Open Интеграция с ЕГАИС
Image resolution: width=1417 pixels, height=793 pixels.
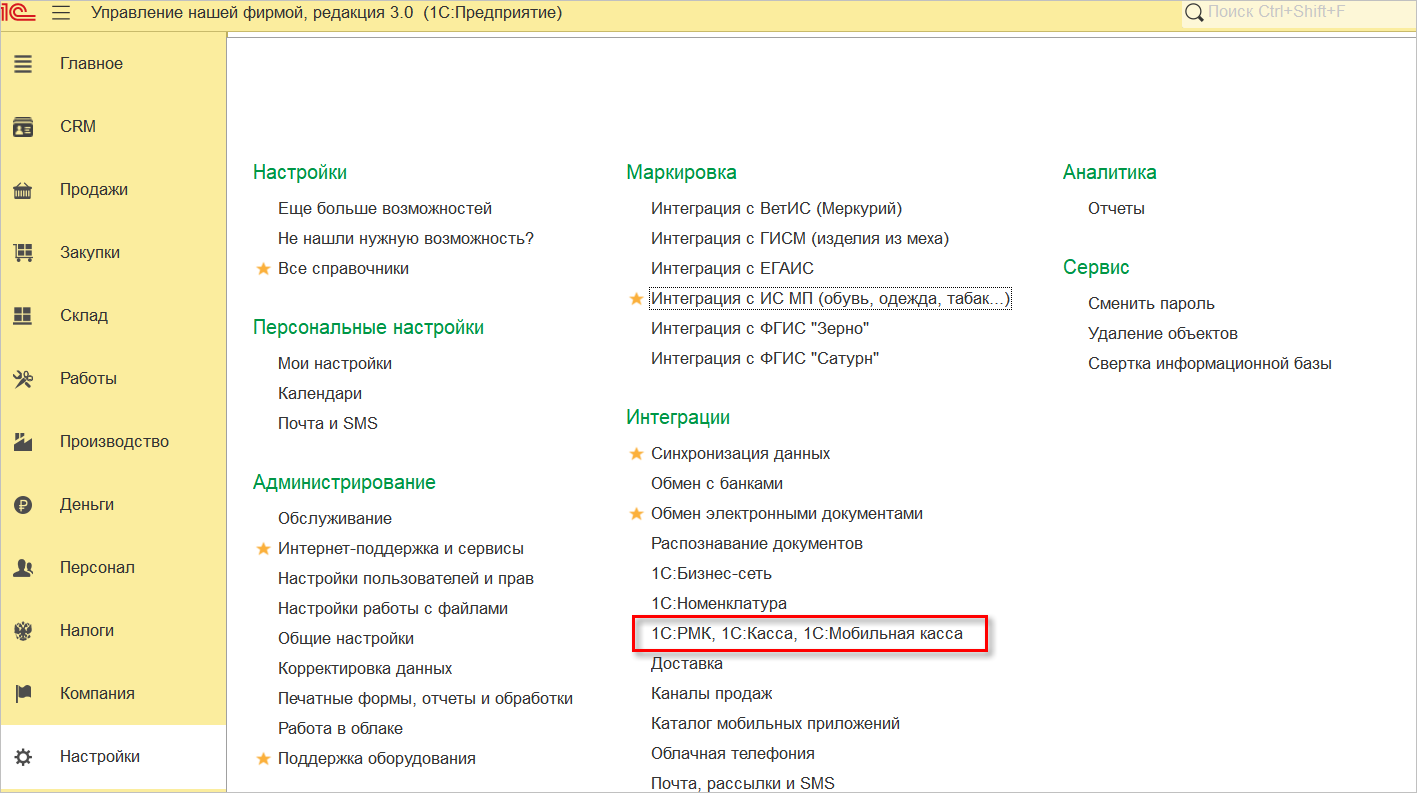click(732, 269)
